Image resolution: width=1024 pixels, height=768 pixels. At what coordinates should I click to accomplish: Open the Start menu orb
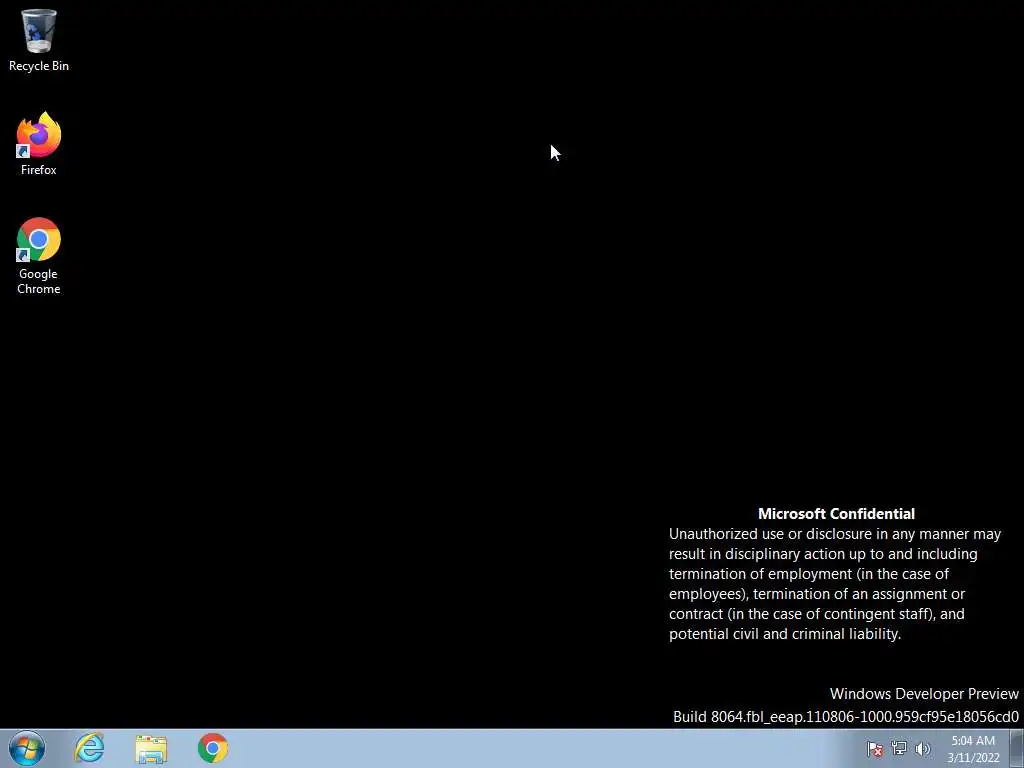(27, 748)
